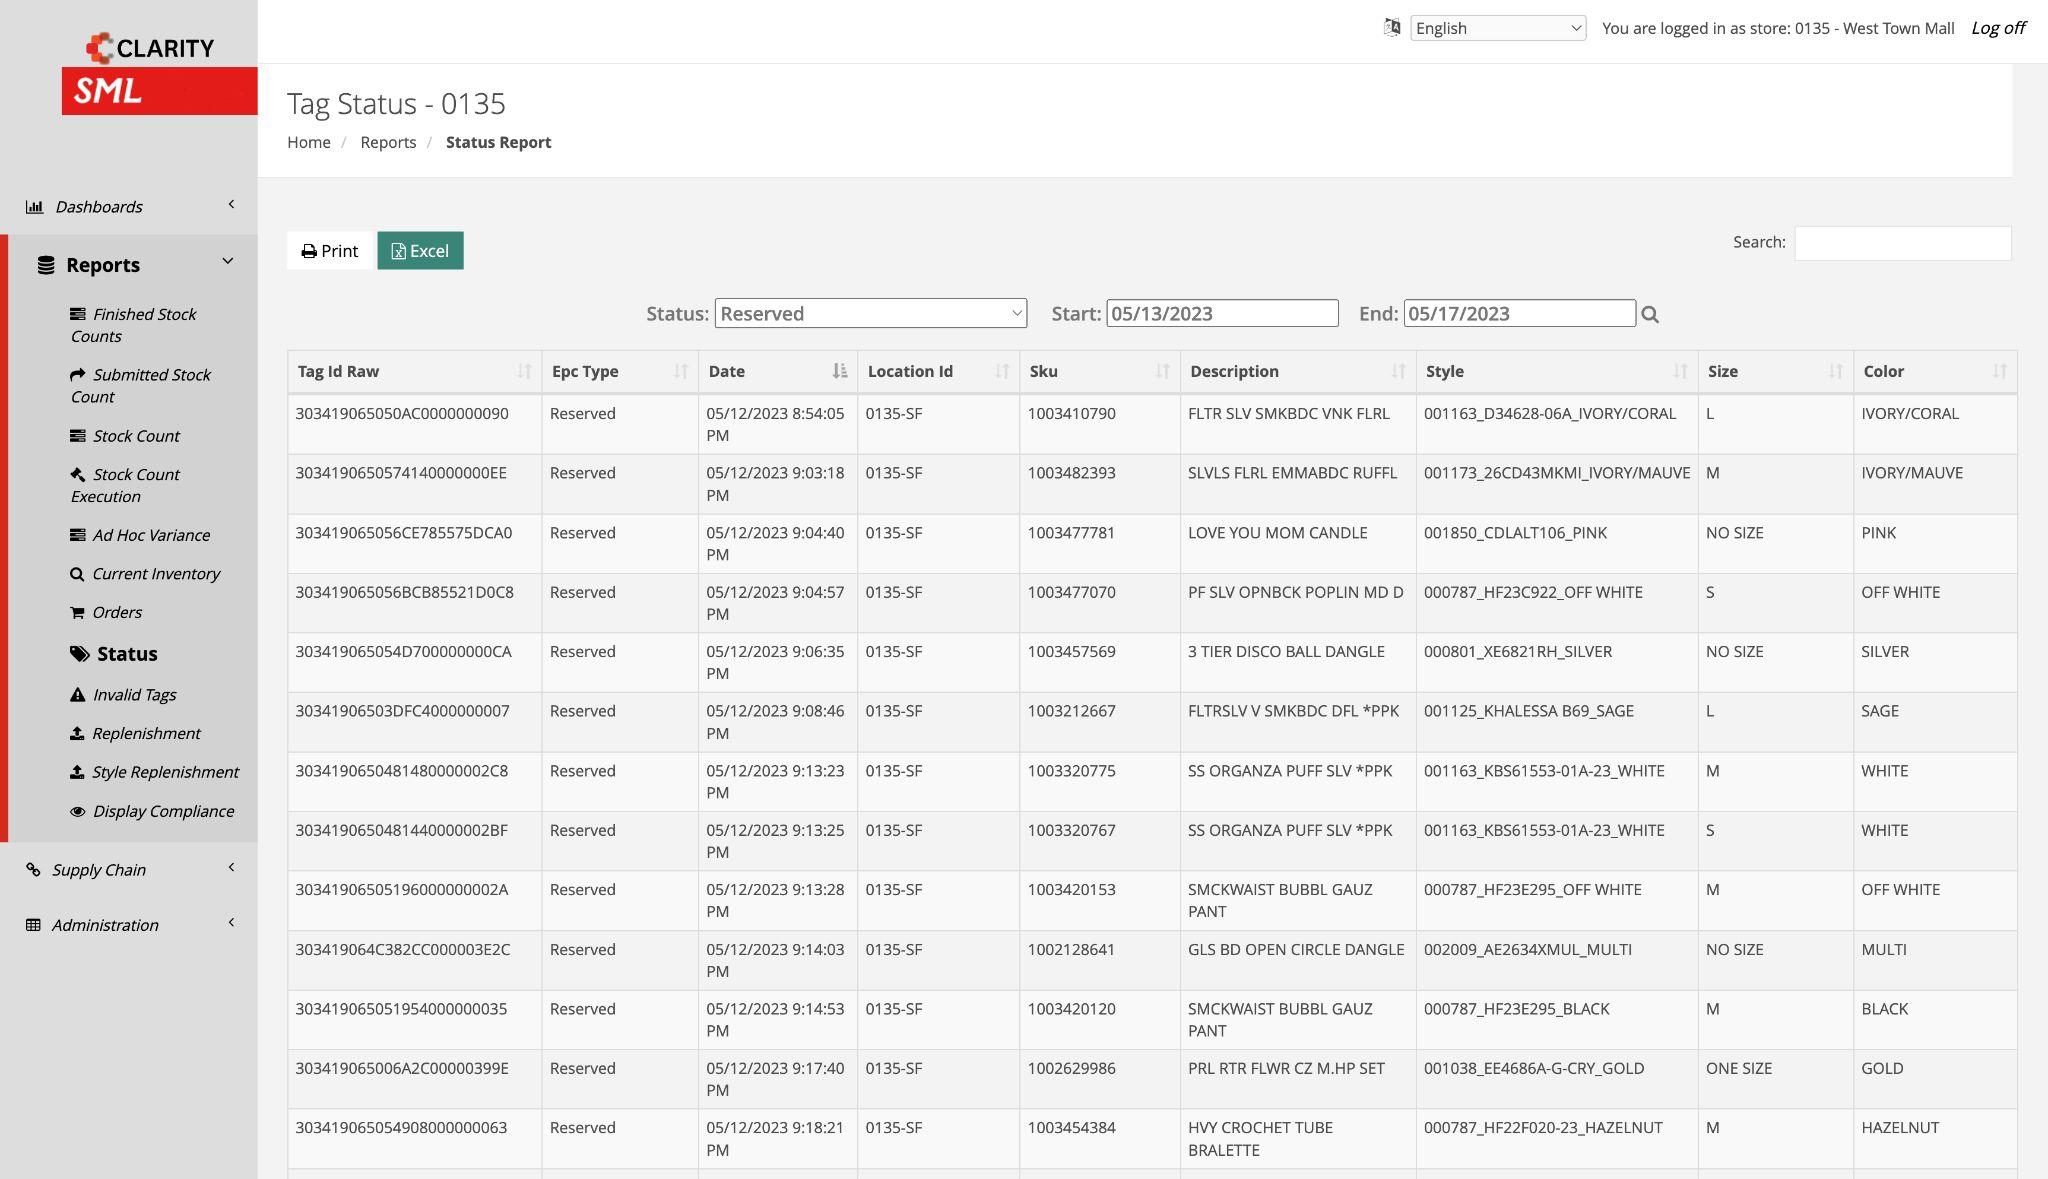Screen dimensions: 2048x1179
Task: Sort by Date column sort icon
Action: pyautogui.click(x=839, y=372)
